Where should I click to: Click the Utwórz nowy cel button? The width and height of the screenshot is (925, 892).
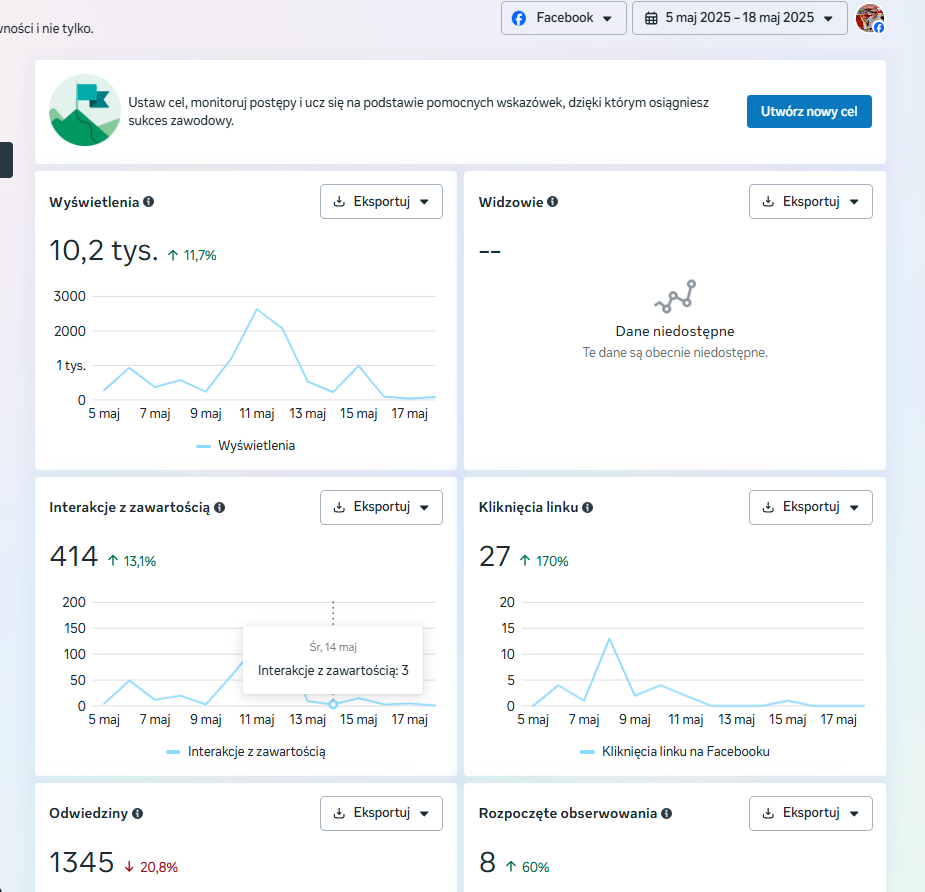[809, 112]
